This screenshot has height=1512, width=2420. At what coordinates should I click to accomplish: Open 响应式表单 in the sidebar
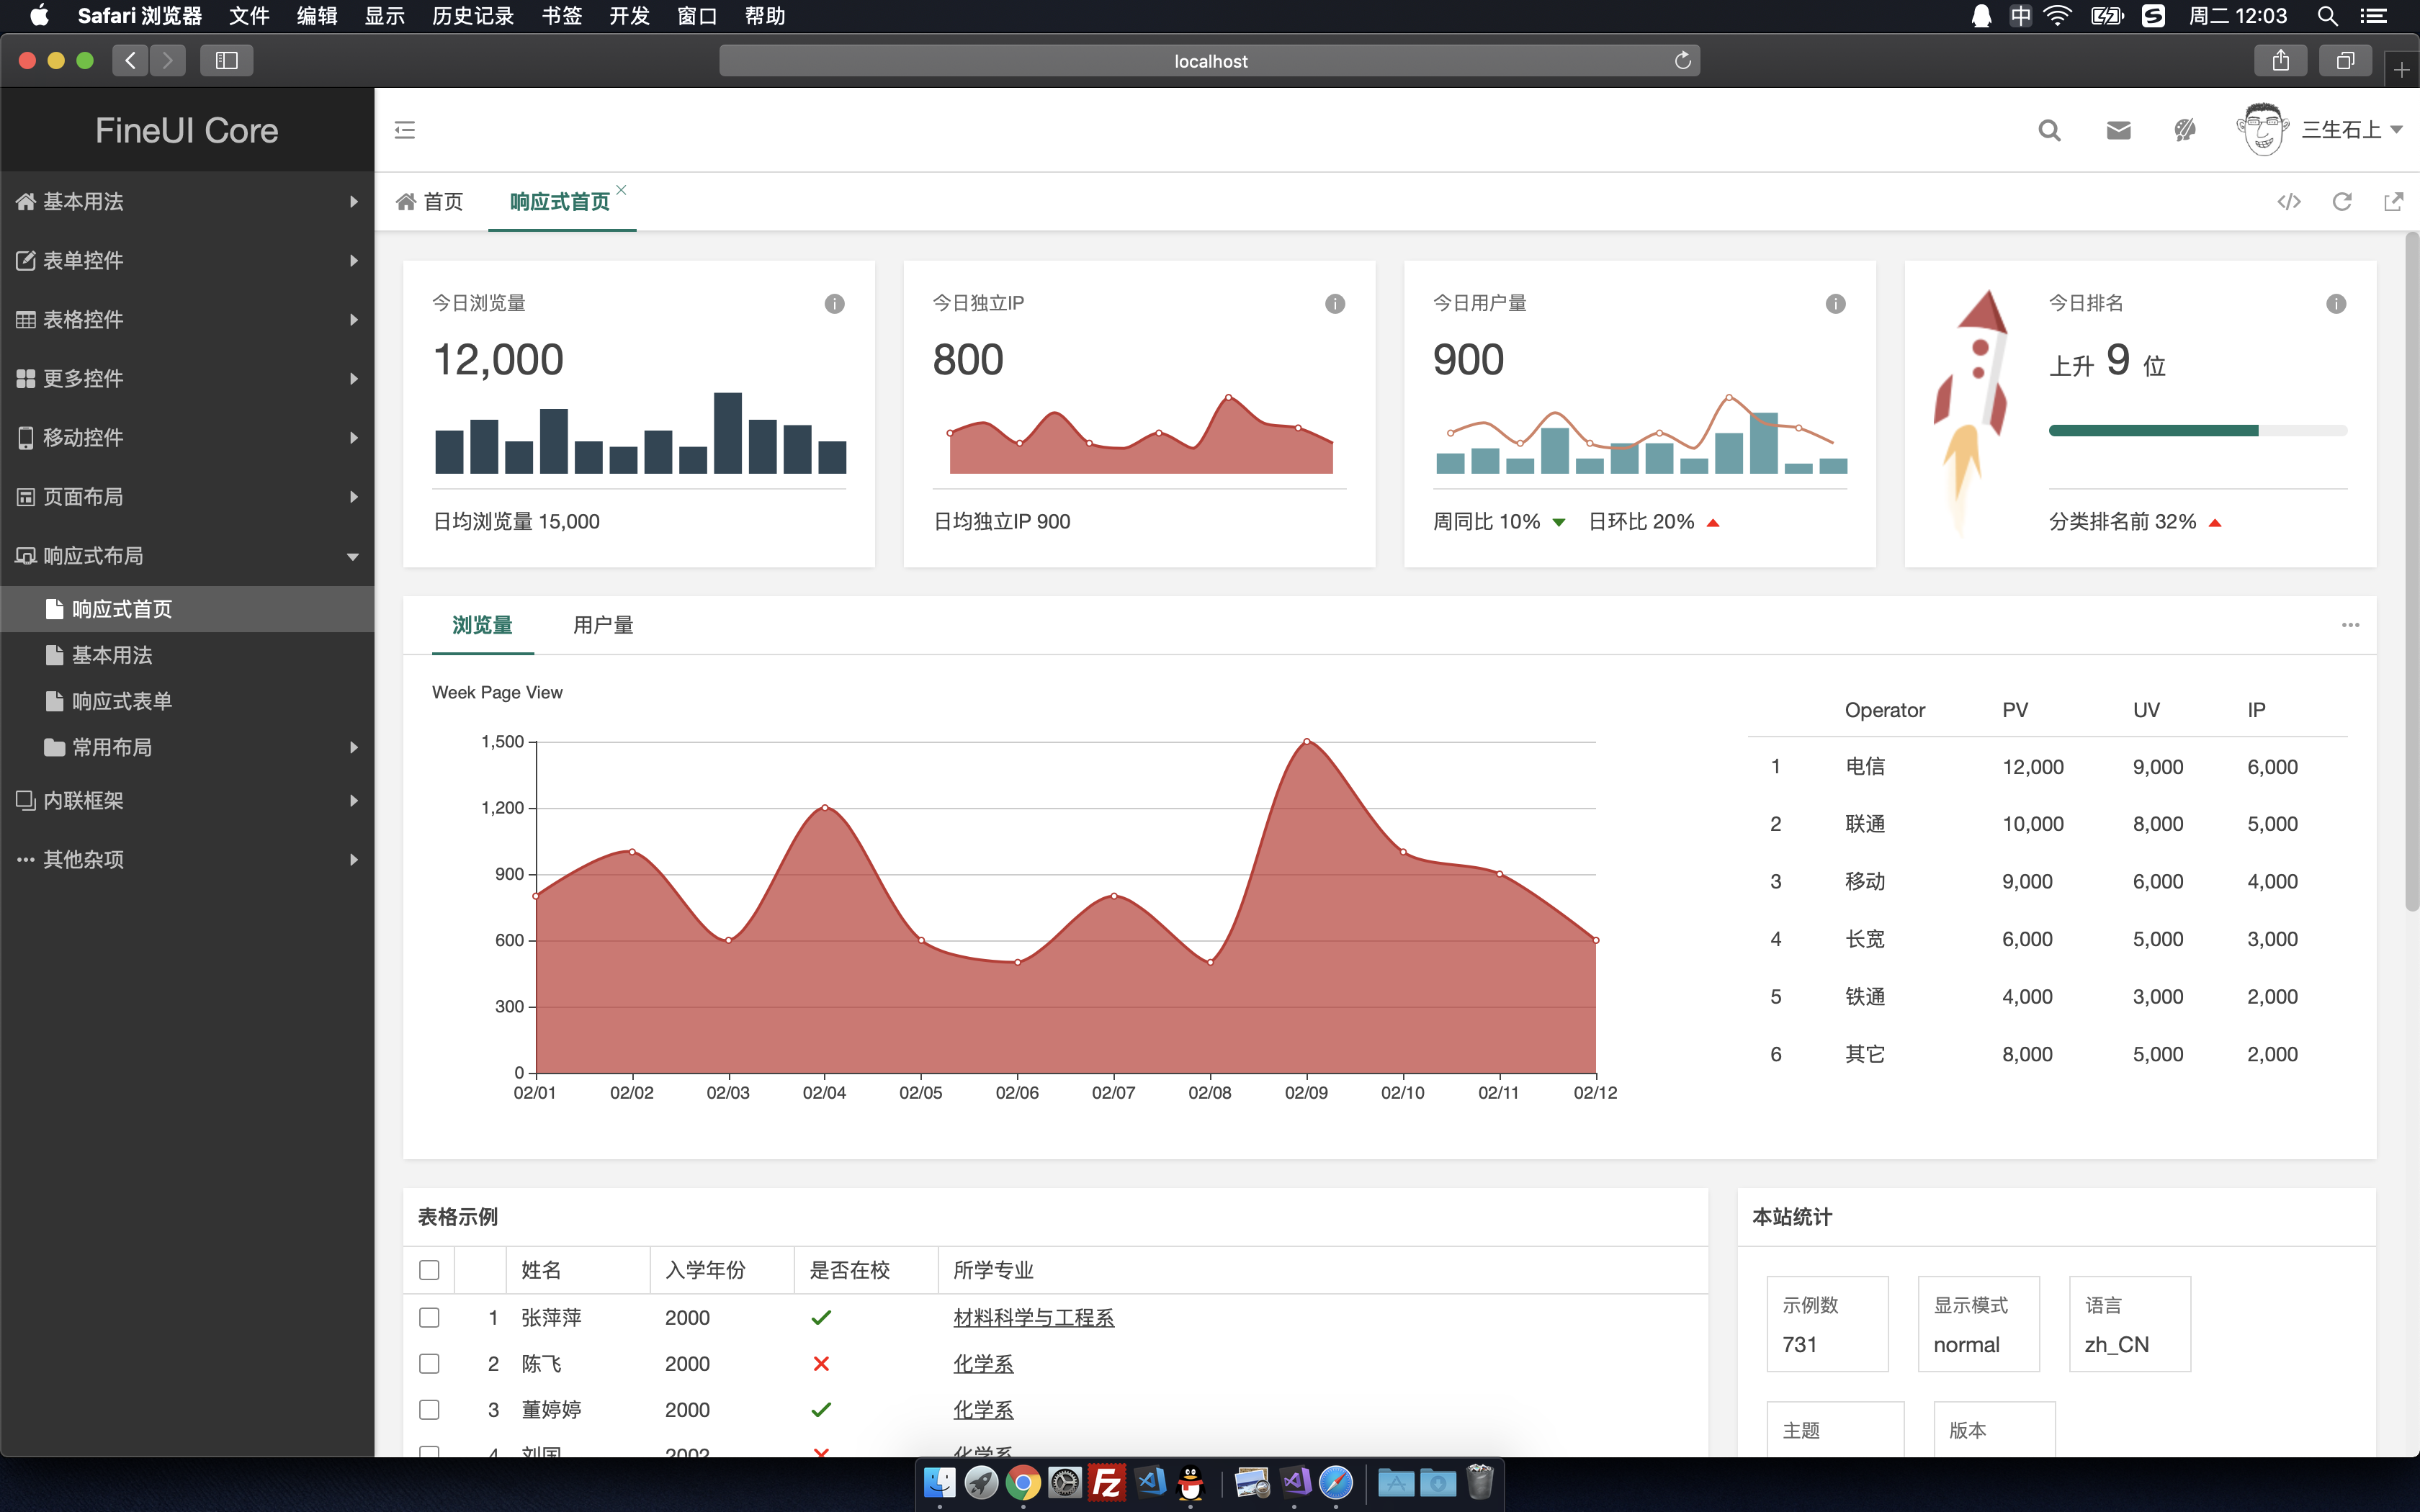[122, 702]
